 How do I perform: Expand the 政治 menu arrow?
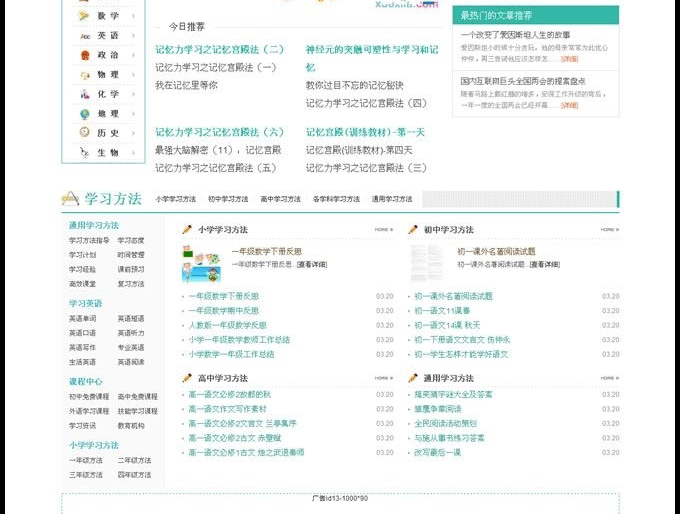coord(133,55)
